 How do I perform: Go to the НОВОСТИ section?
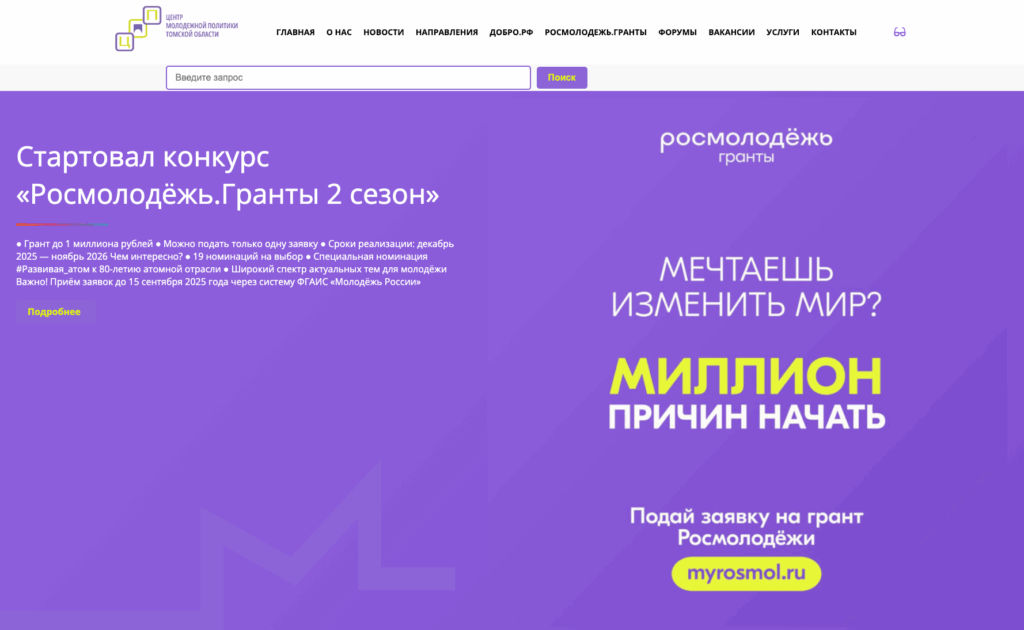(x=383, y=32)
